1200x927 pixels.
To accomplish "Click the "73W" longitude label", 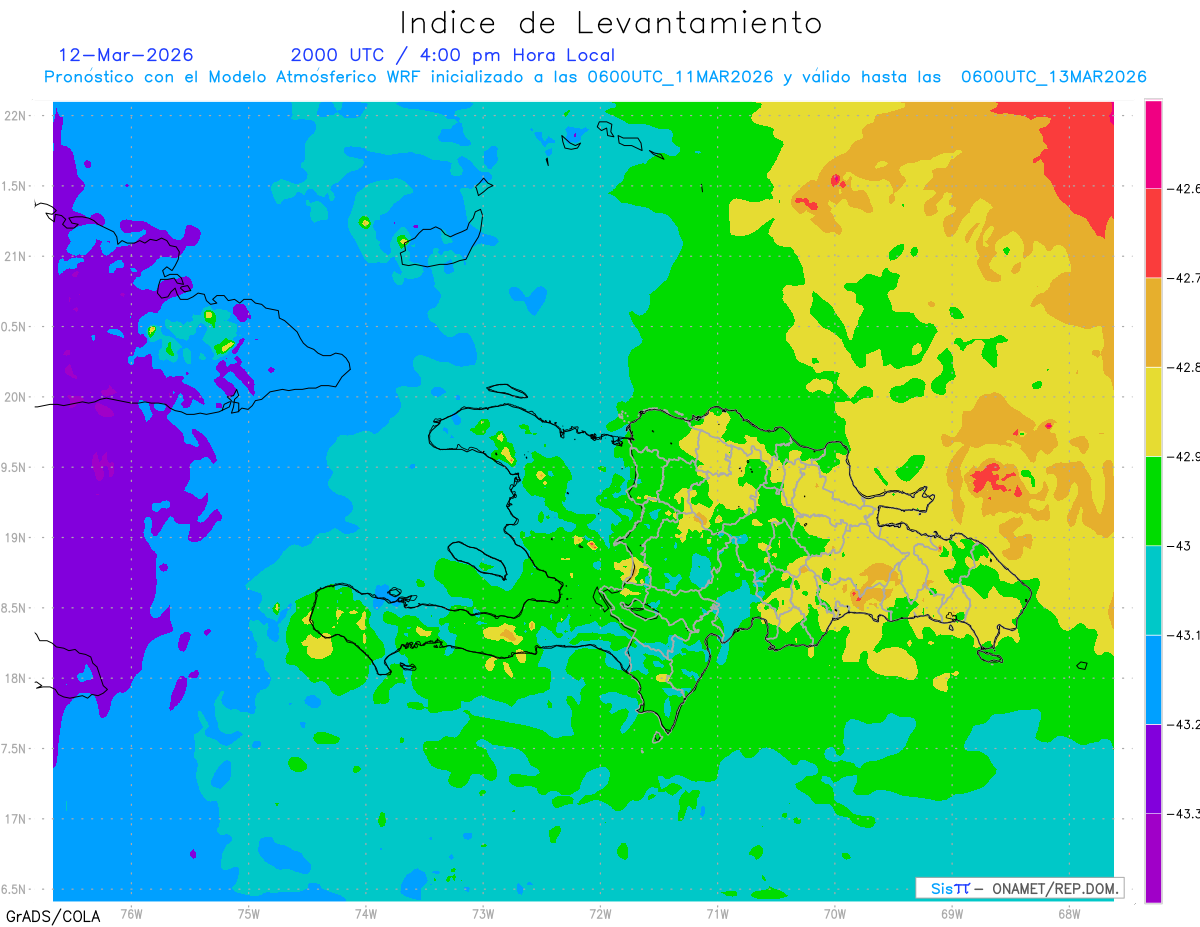I will (483, 913).
